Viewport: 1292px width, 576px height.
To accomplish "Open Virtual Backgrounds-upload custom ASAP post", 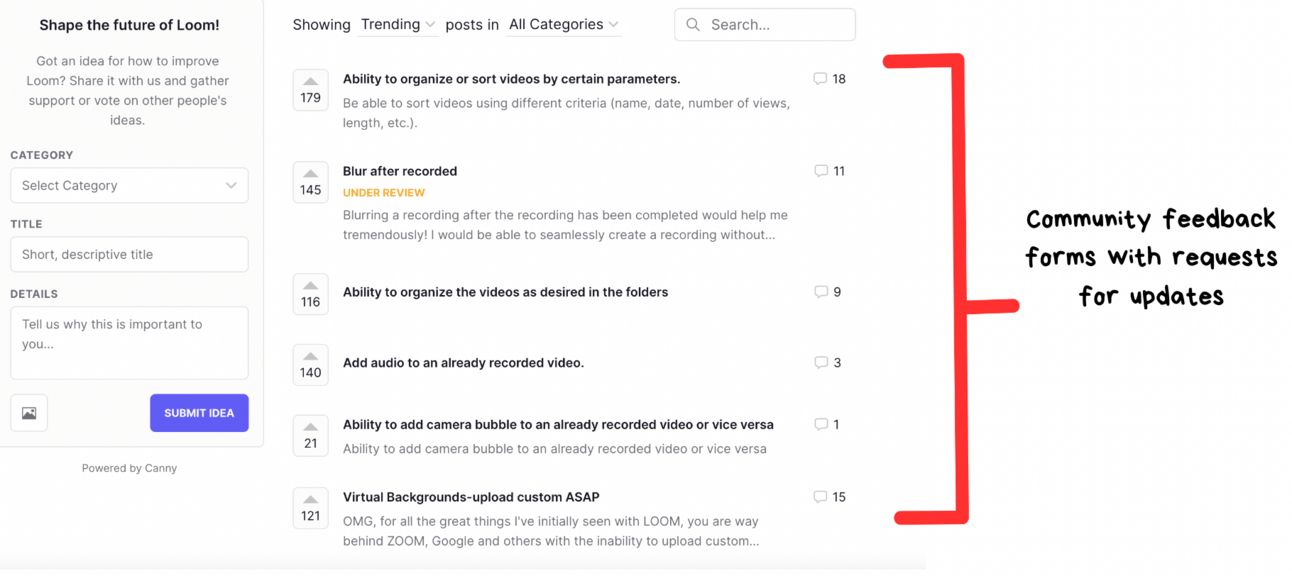I will click(x=471, y=497).
